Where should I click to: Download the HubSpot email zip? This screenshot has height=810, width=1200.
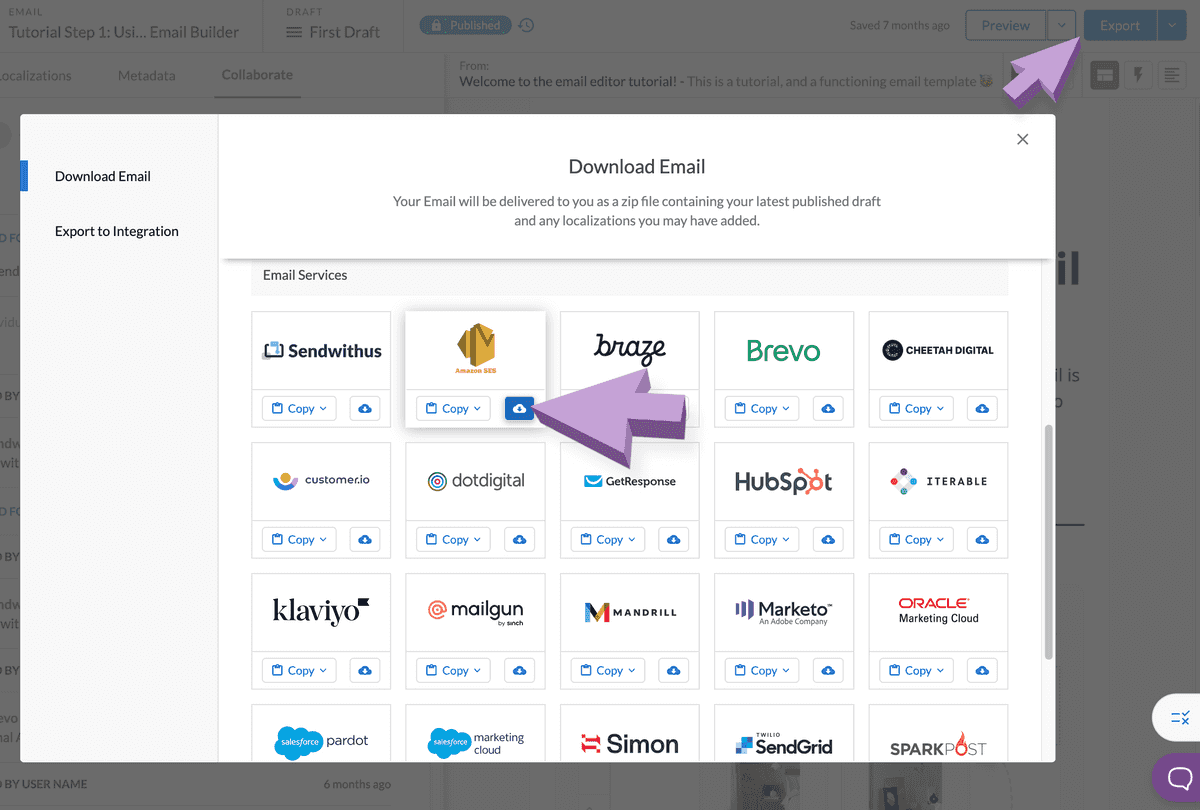pyautogui.click(x=828, y=539)
